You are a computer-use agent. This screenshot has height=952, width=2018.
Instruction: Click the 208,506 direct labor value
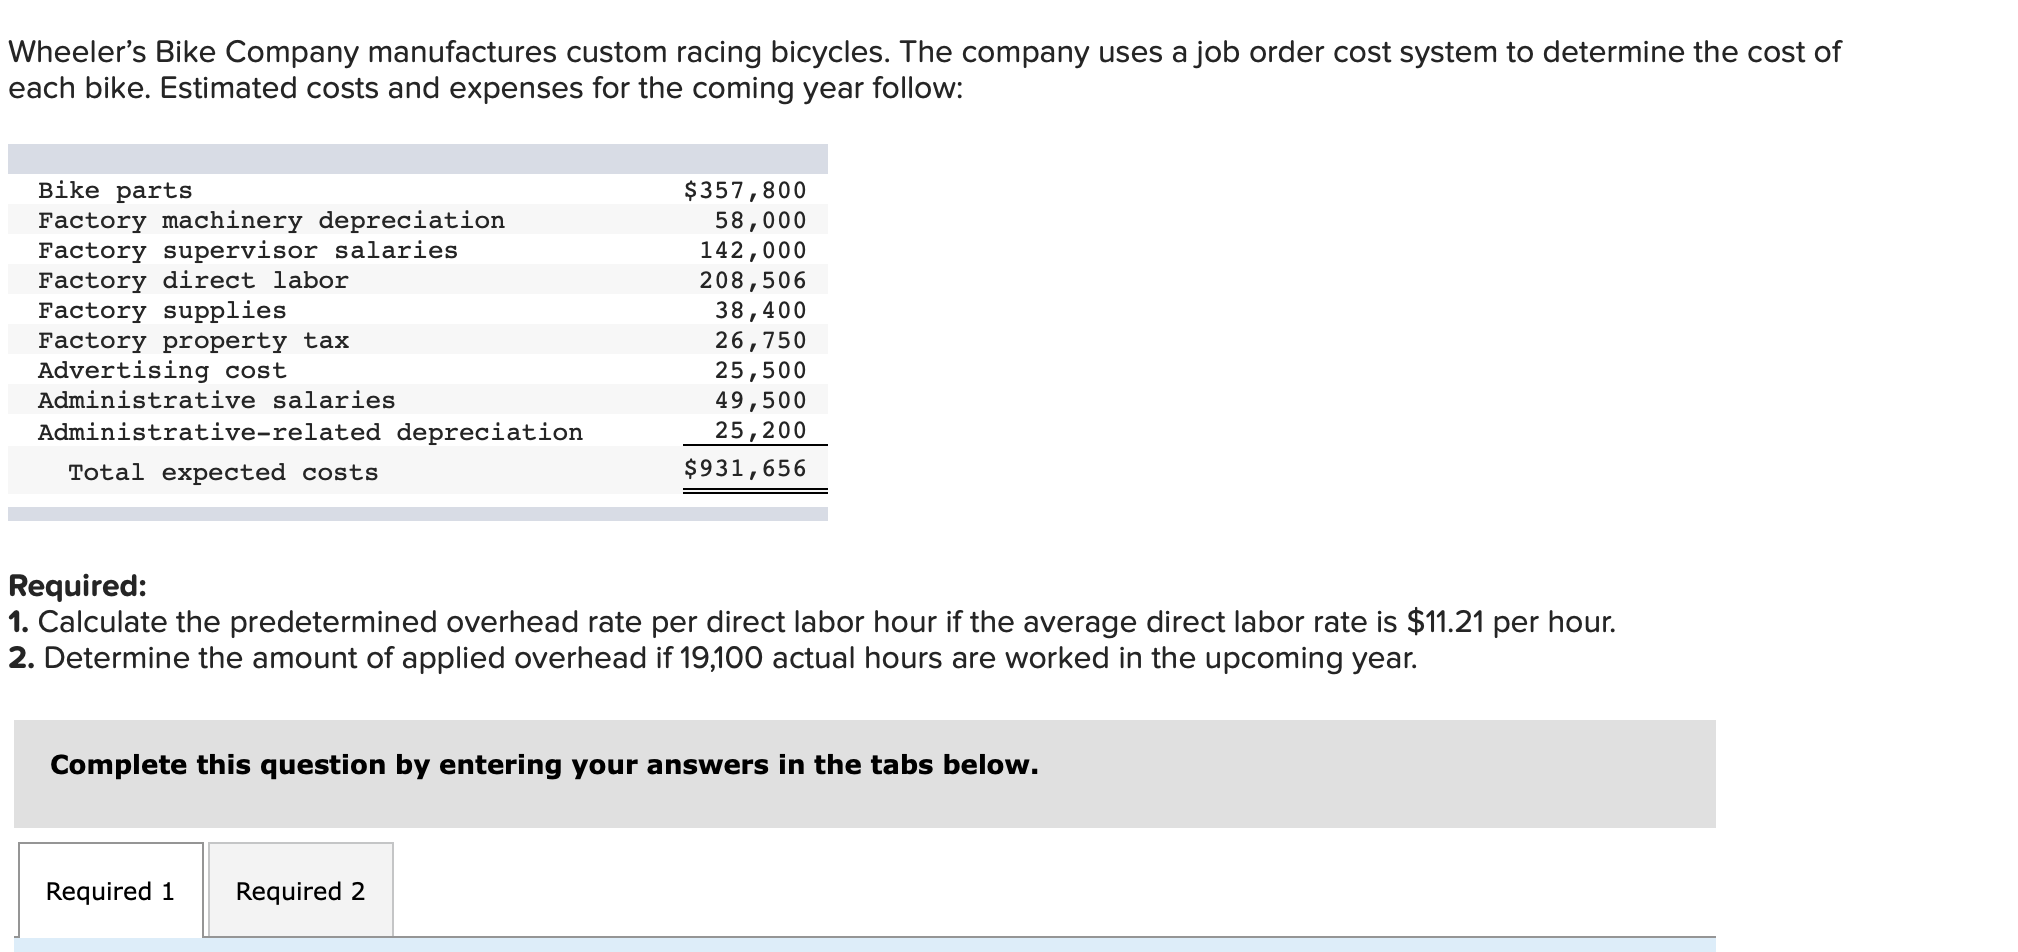[753, 280]
